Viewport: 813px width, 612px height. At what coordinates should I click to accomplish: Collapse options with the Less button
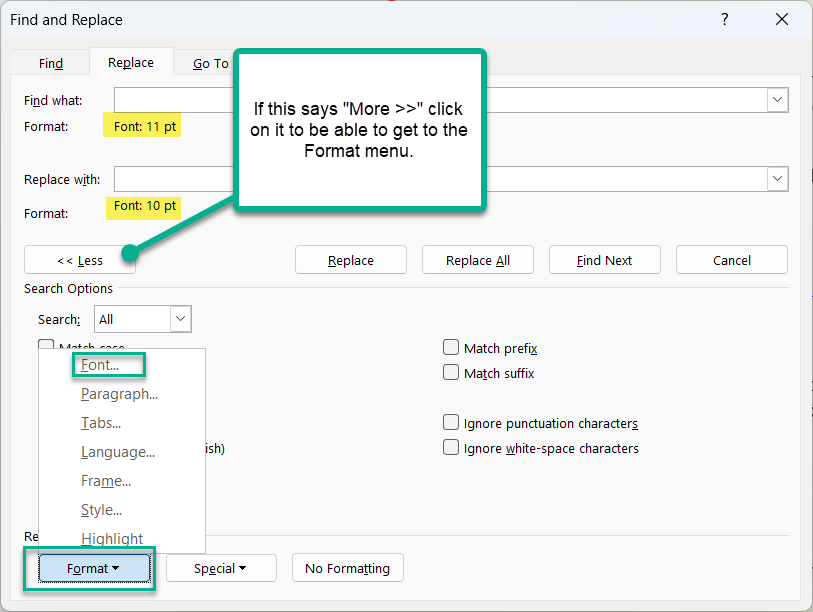point(80,260)
